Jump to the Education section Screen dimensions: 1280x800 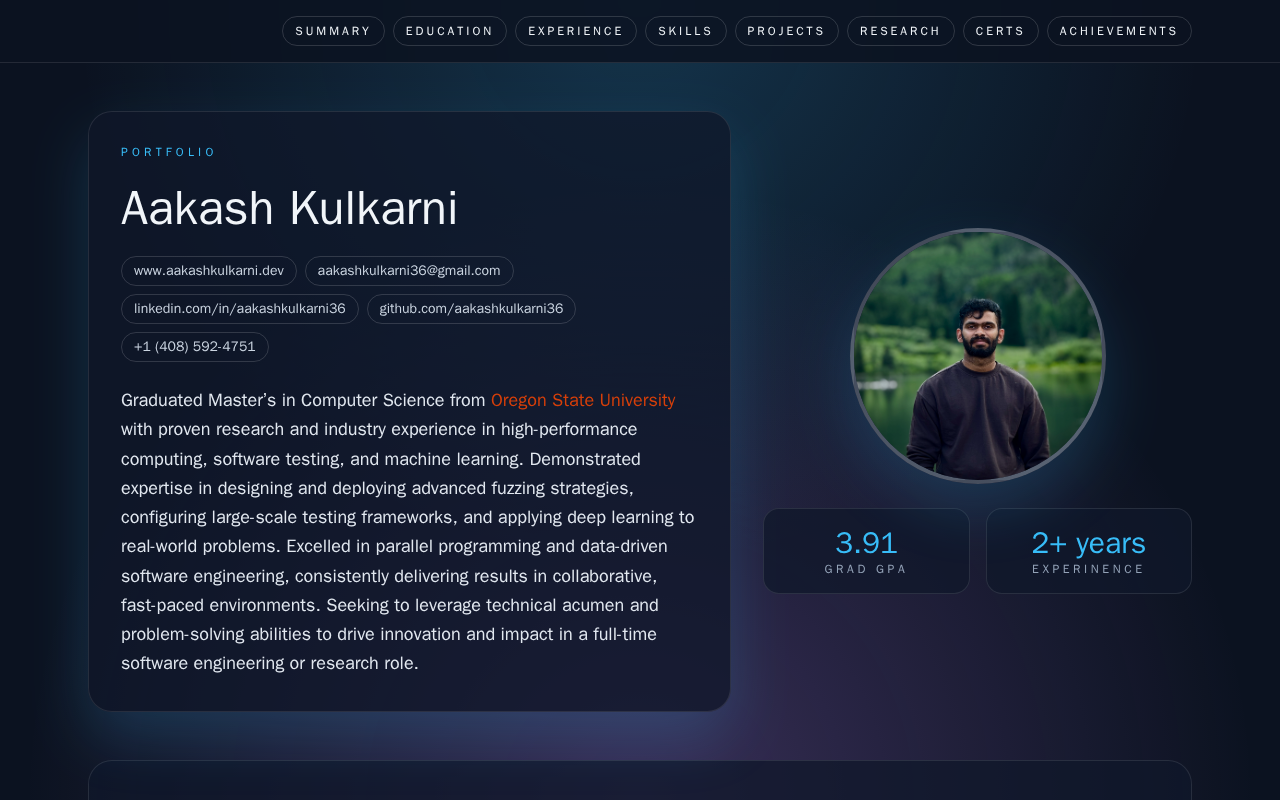[450, 31]
